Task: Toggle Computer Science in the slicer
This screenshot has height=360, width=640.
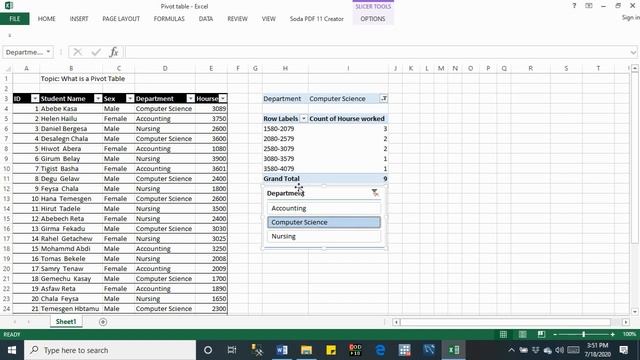Action: pos(324,222)
